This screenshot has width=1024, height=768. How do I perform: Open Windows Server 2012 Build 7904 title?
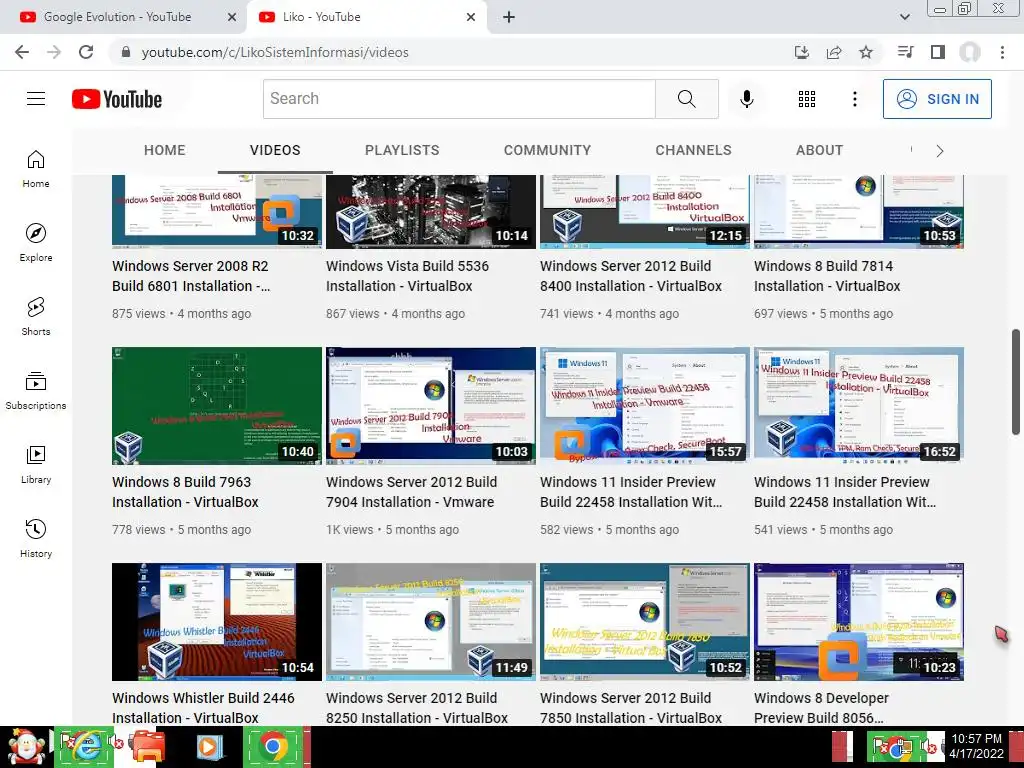[x=411, y=492]
